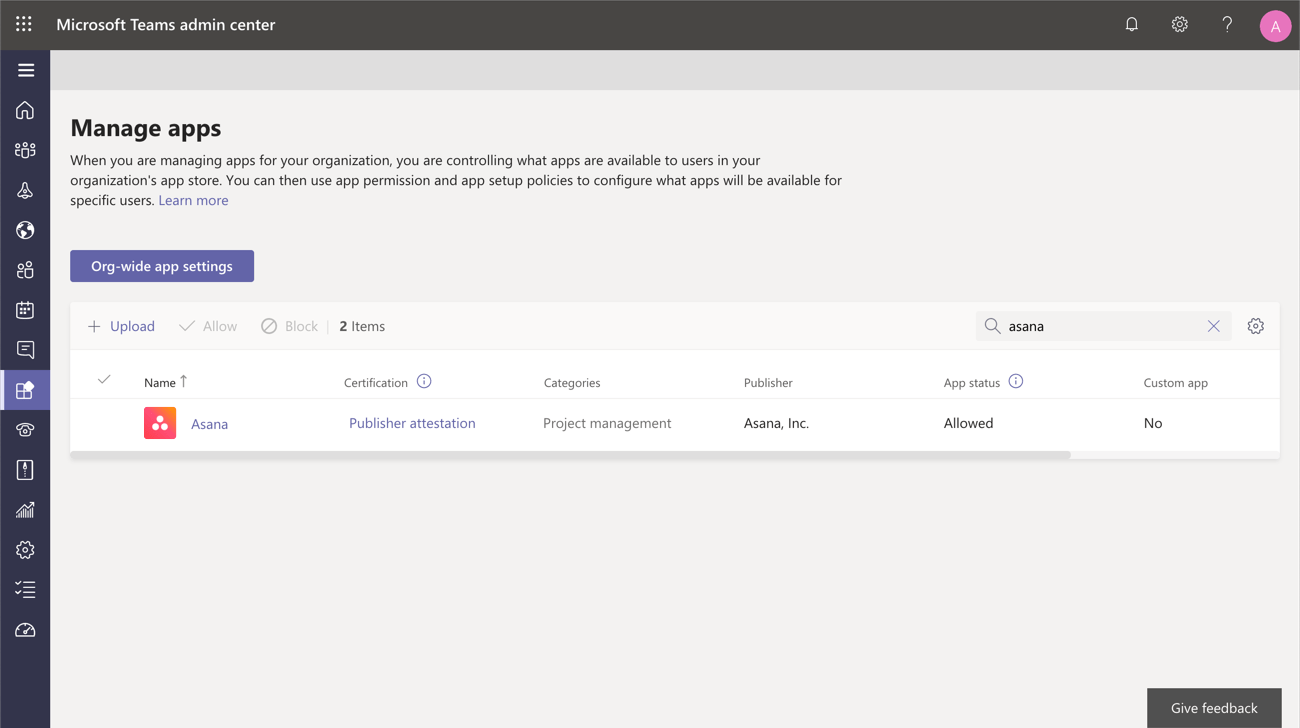This screenshot has width=1300, height=728.
Task: Open the Policy packages icon
Action: click(25, 470)
